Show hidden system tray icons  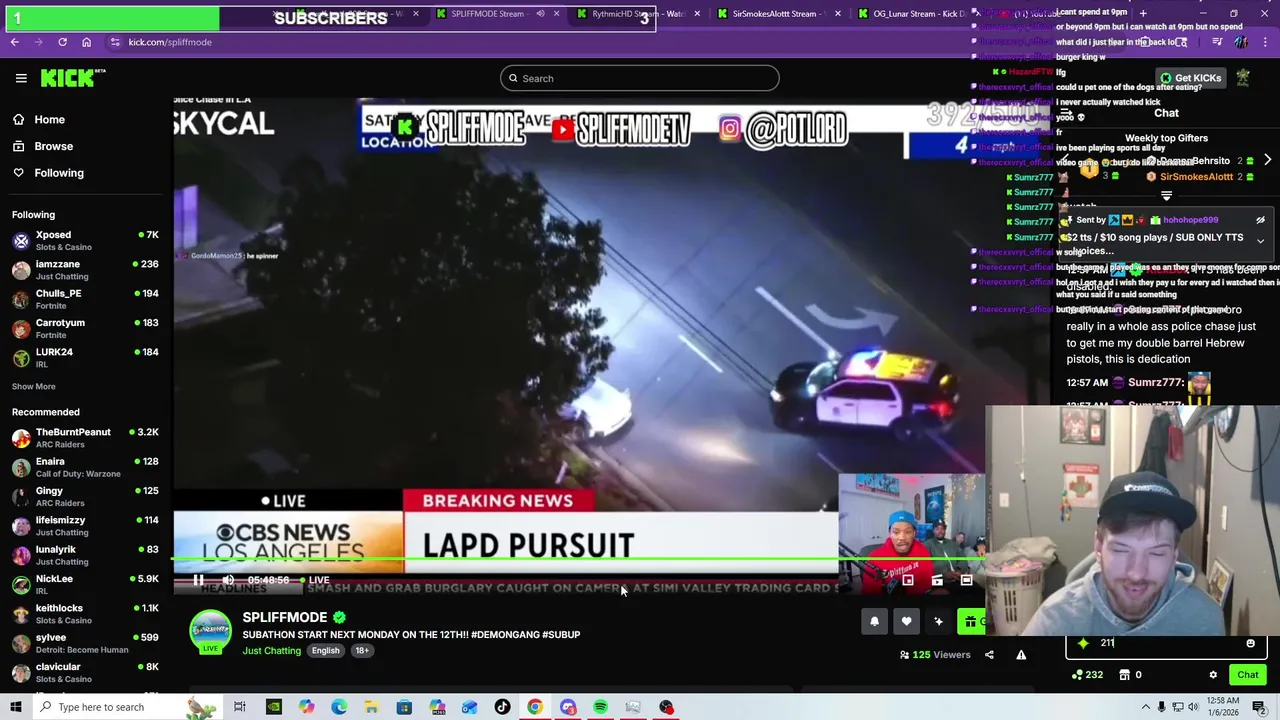coord(1146,707)
